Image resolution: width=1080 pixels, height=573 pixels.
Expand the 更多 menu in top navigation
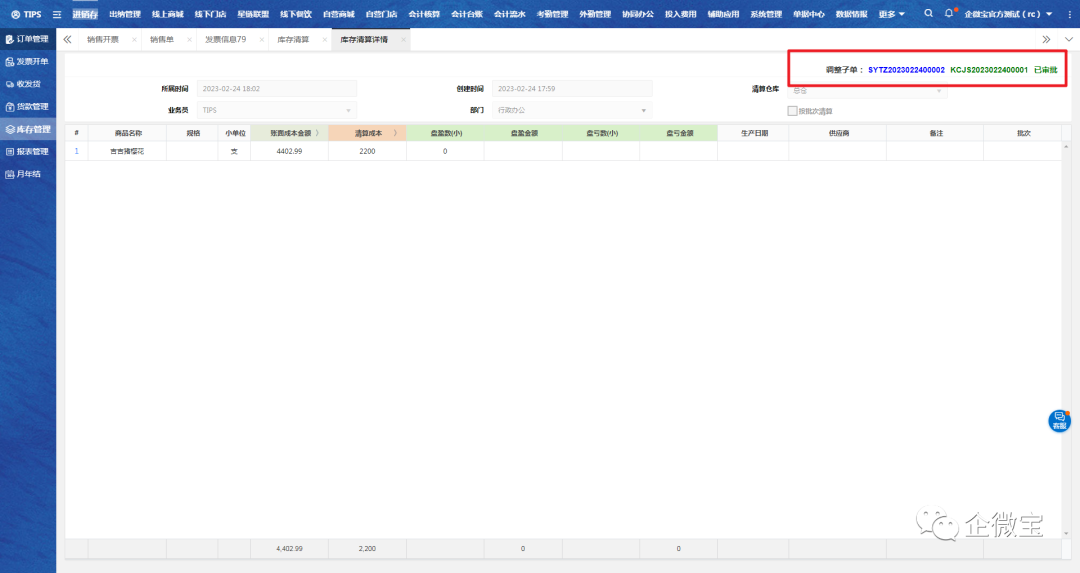892,14
